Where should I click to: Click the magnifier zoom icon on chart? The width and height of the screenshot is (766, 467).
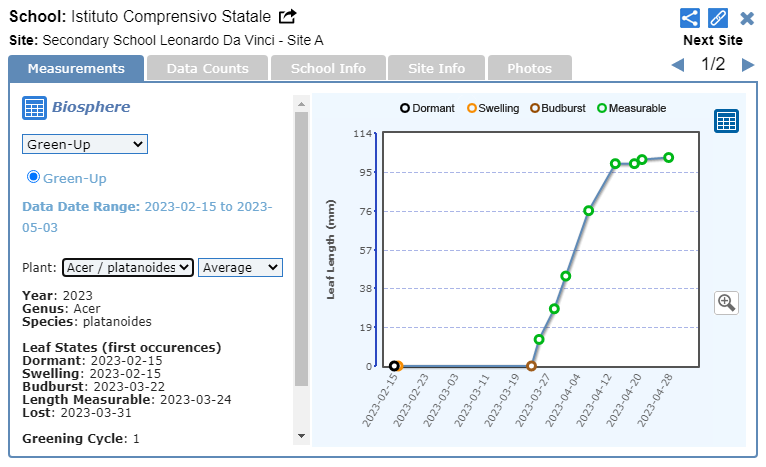tap(727, 302)
